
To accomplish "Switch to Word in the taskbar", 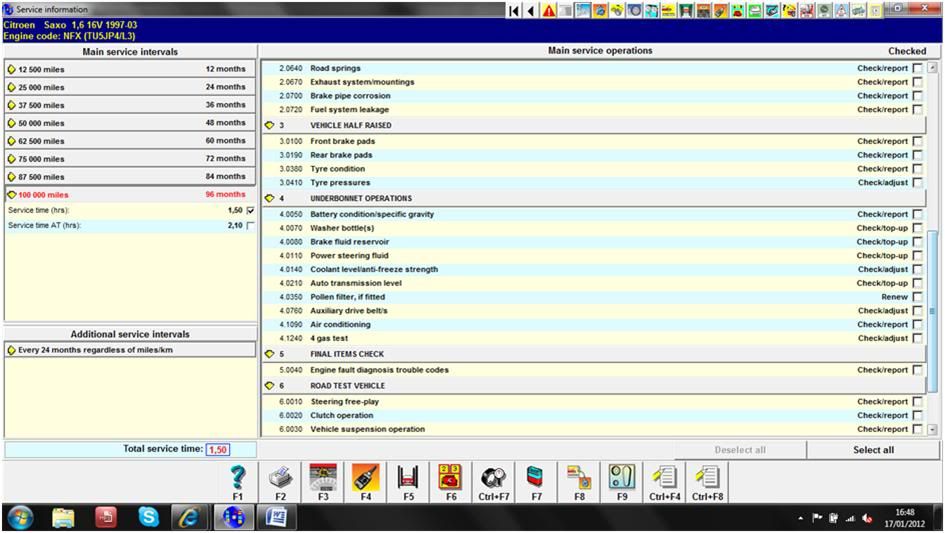I will point(276,517).
